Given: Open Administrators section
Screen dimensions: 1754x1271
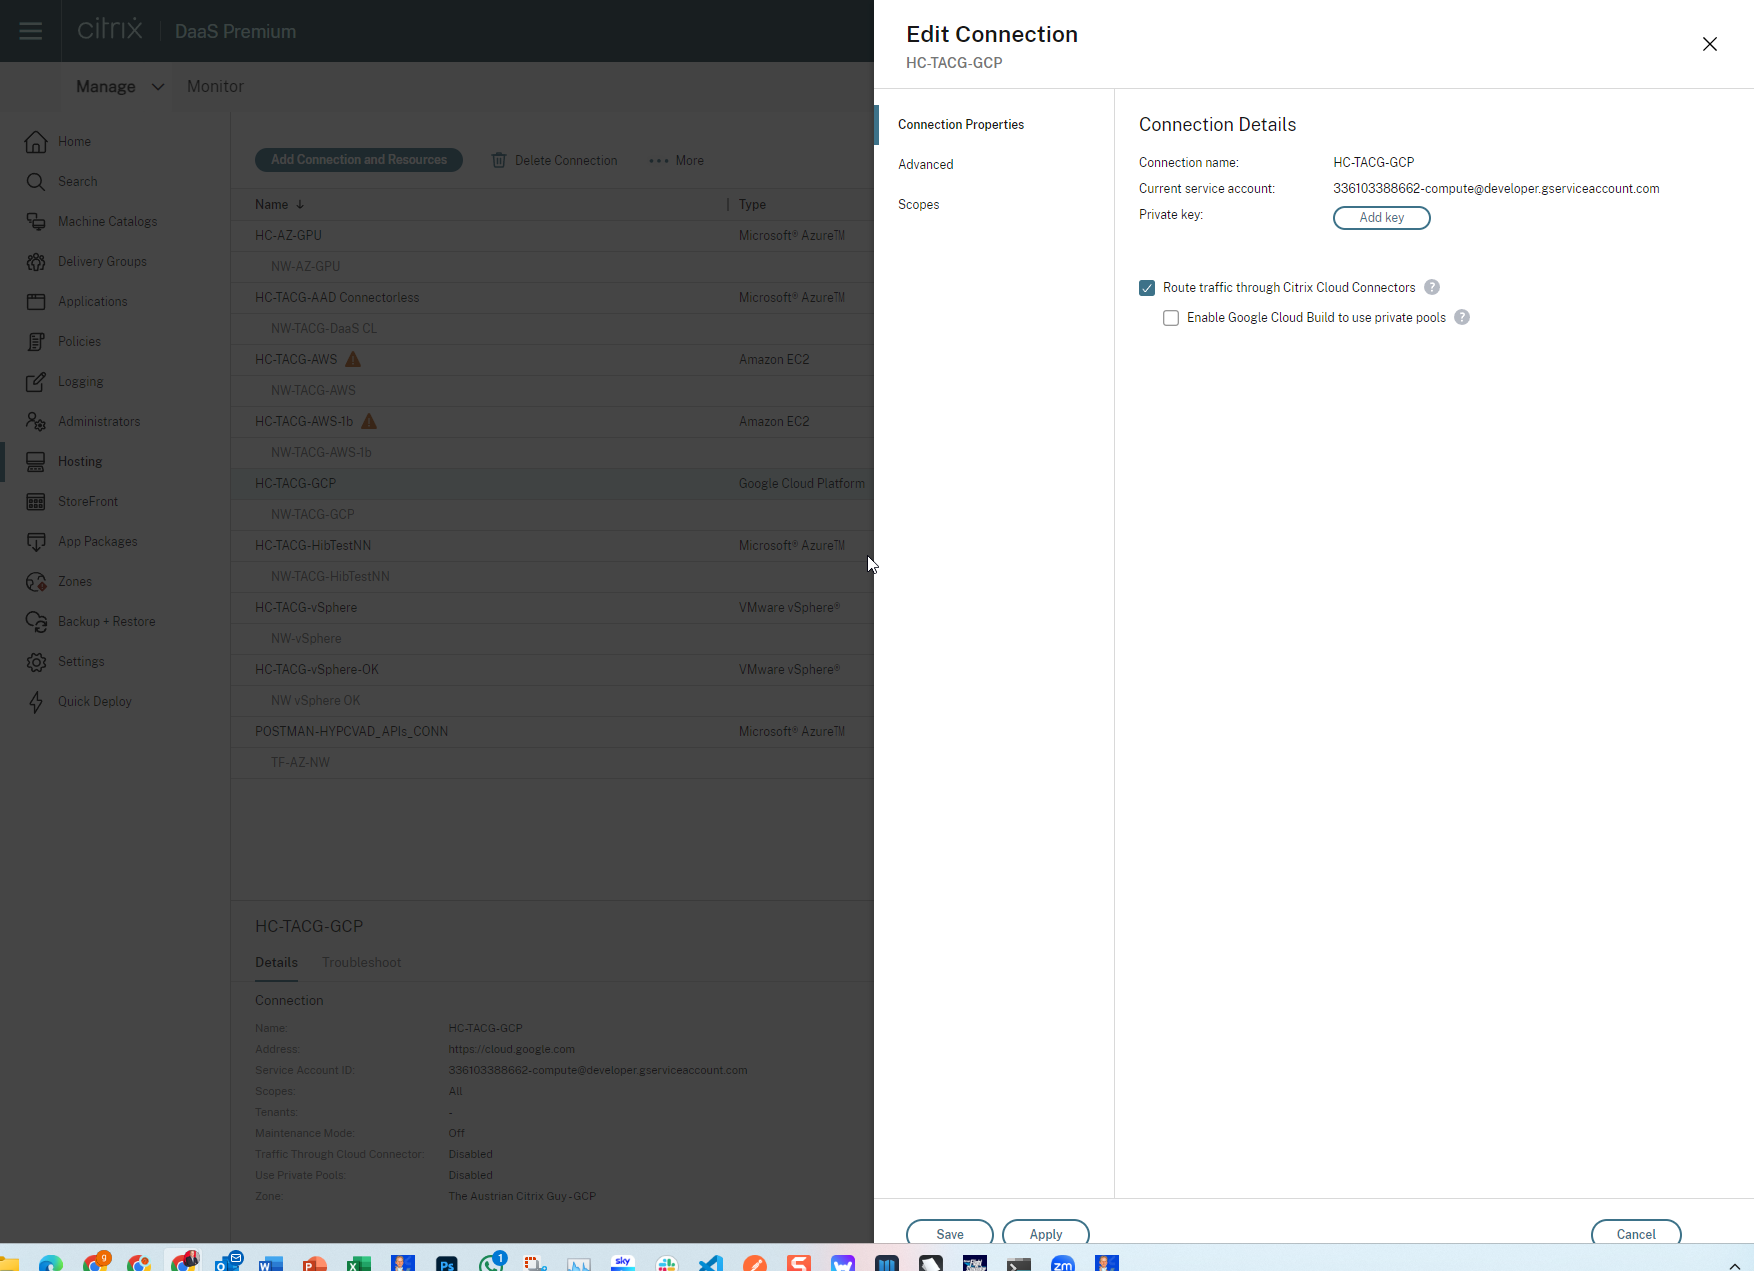Looking at the screenshot, I should 99,421.
